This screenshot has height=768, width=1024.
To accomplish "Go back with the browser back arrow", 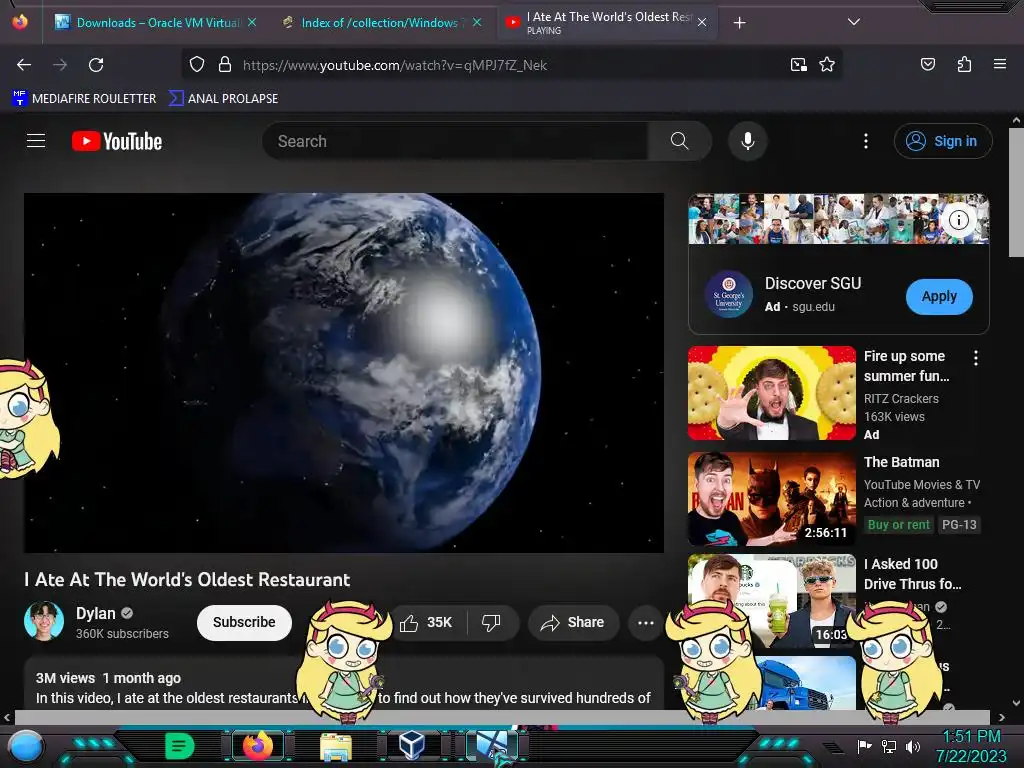I will pos(24,65).
